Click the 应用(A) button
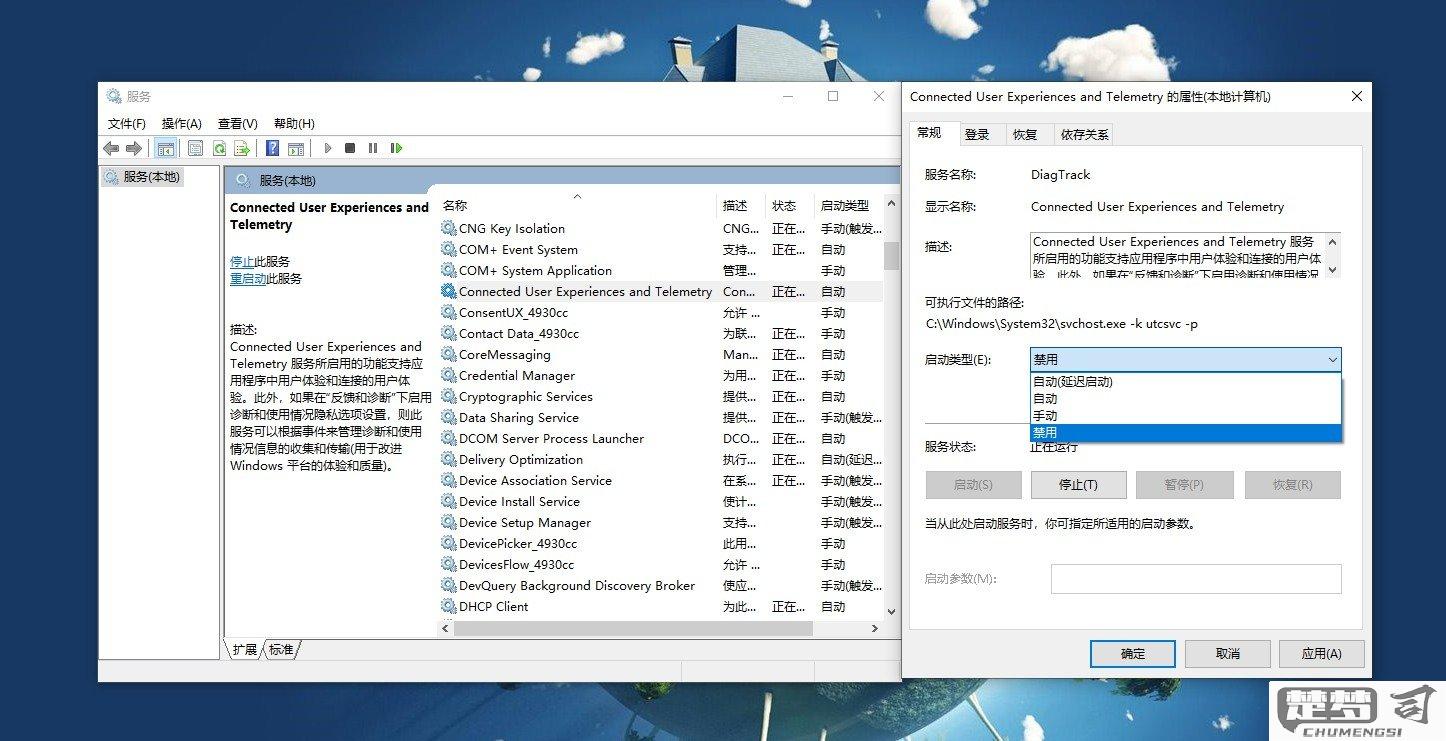Viewport: 1446px width, 741px height. coord(1321,654)
